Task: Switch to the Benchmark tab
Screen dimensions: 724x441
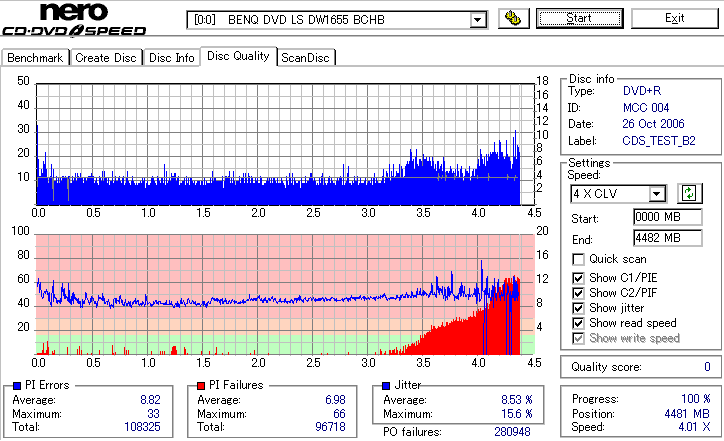Action: (35, 58)
